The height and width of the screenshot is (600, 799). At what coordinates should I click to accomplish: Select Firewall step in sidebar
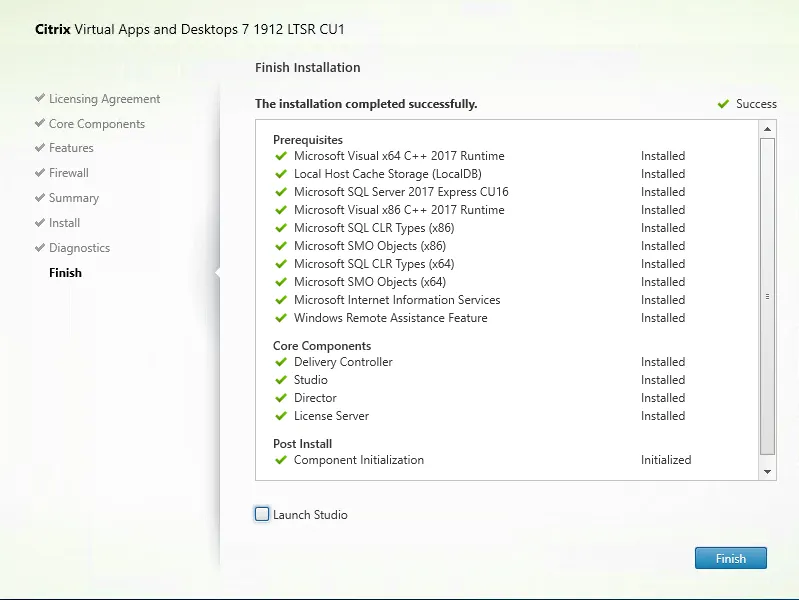coord(69,173)
